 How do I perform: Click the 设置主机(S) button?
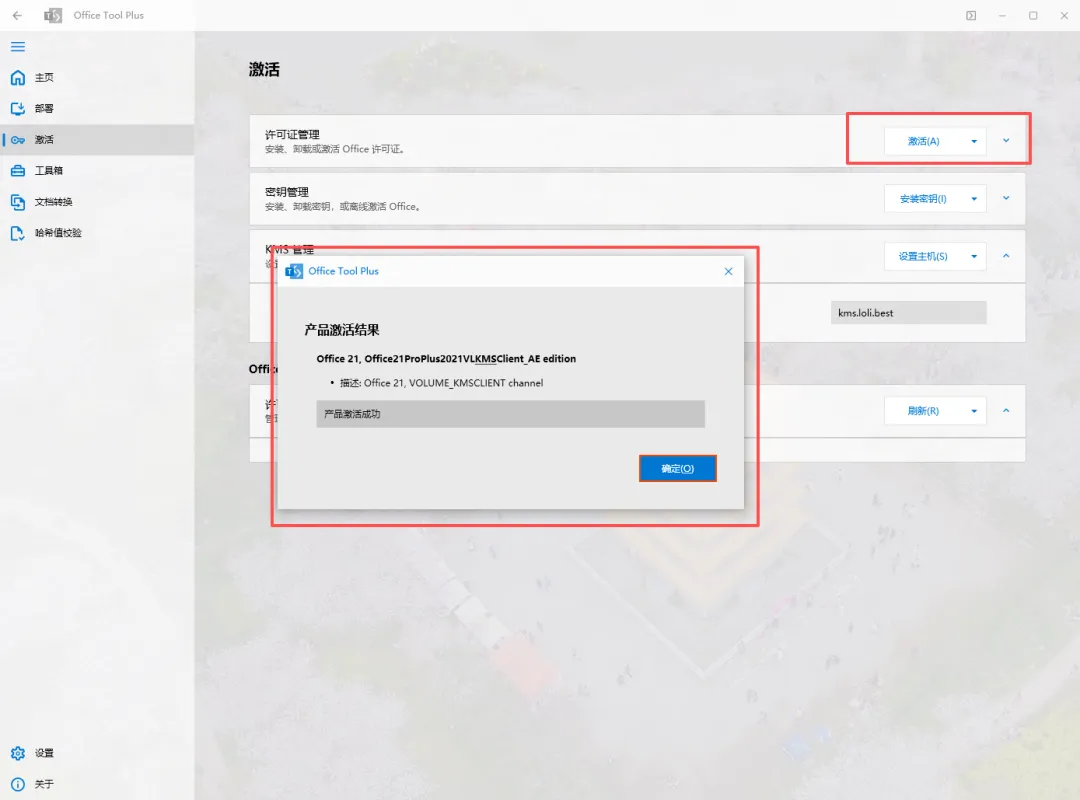[x=923, y=256]
